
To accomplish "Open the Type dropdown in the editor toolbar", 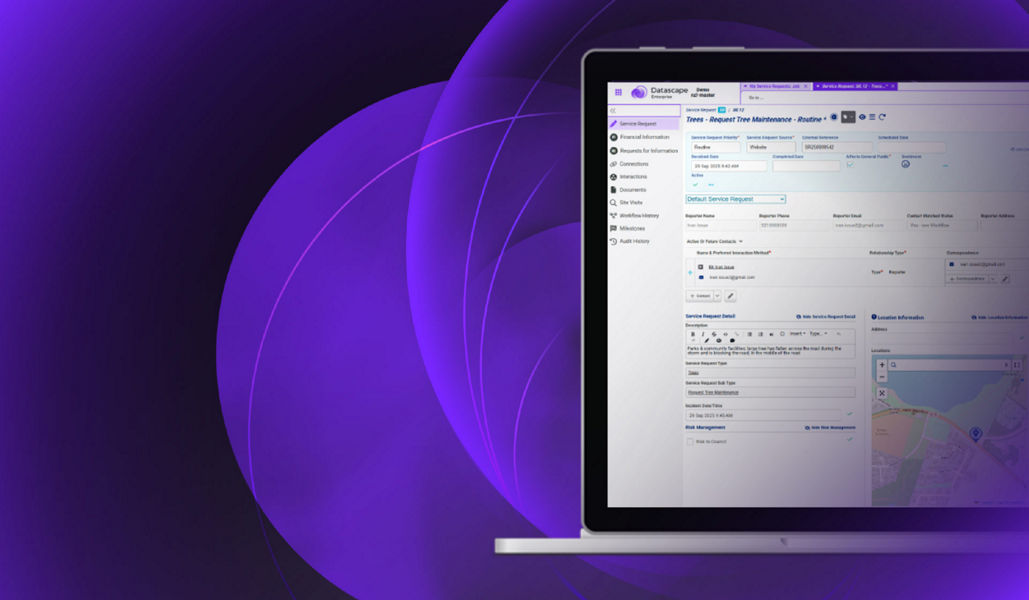I will click(x=818, y=333).
